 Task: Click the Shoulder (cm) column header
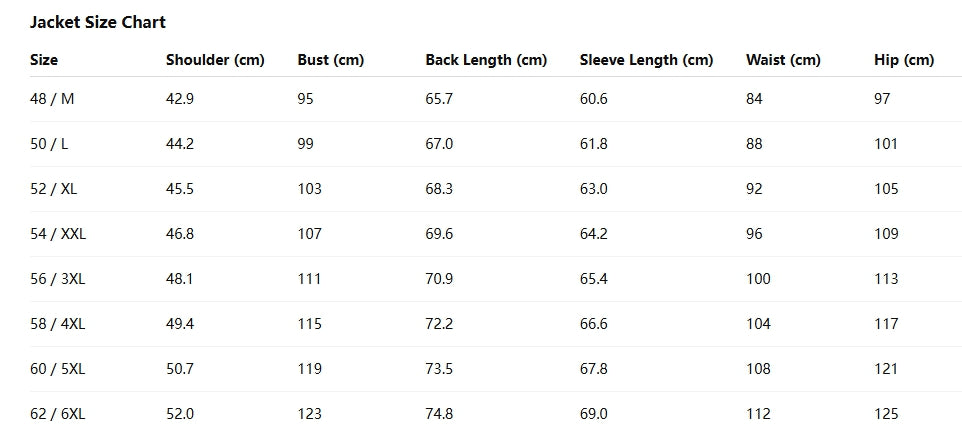point(215,60)
